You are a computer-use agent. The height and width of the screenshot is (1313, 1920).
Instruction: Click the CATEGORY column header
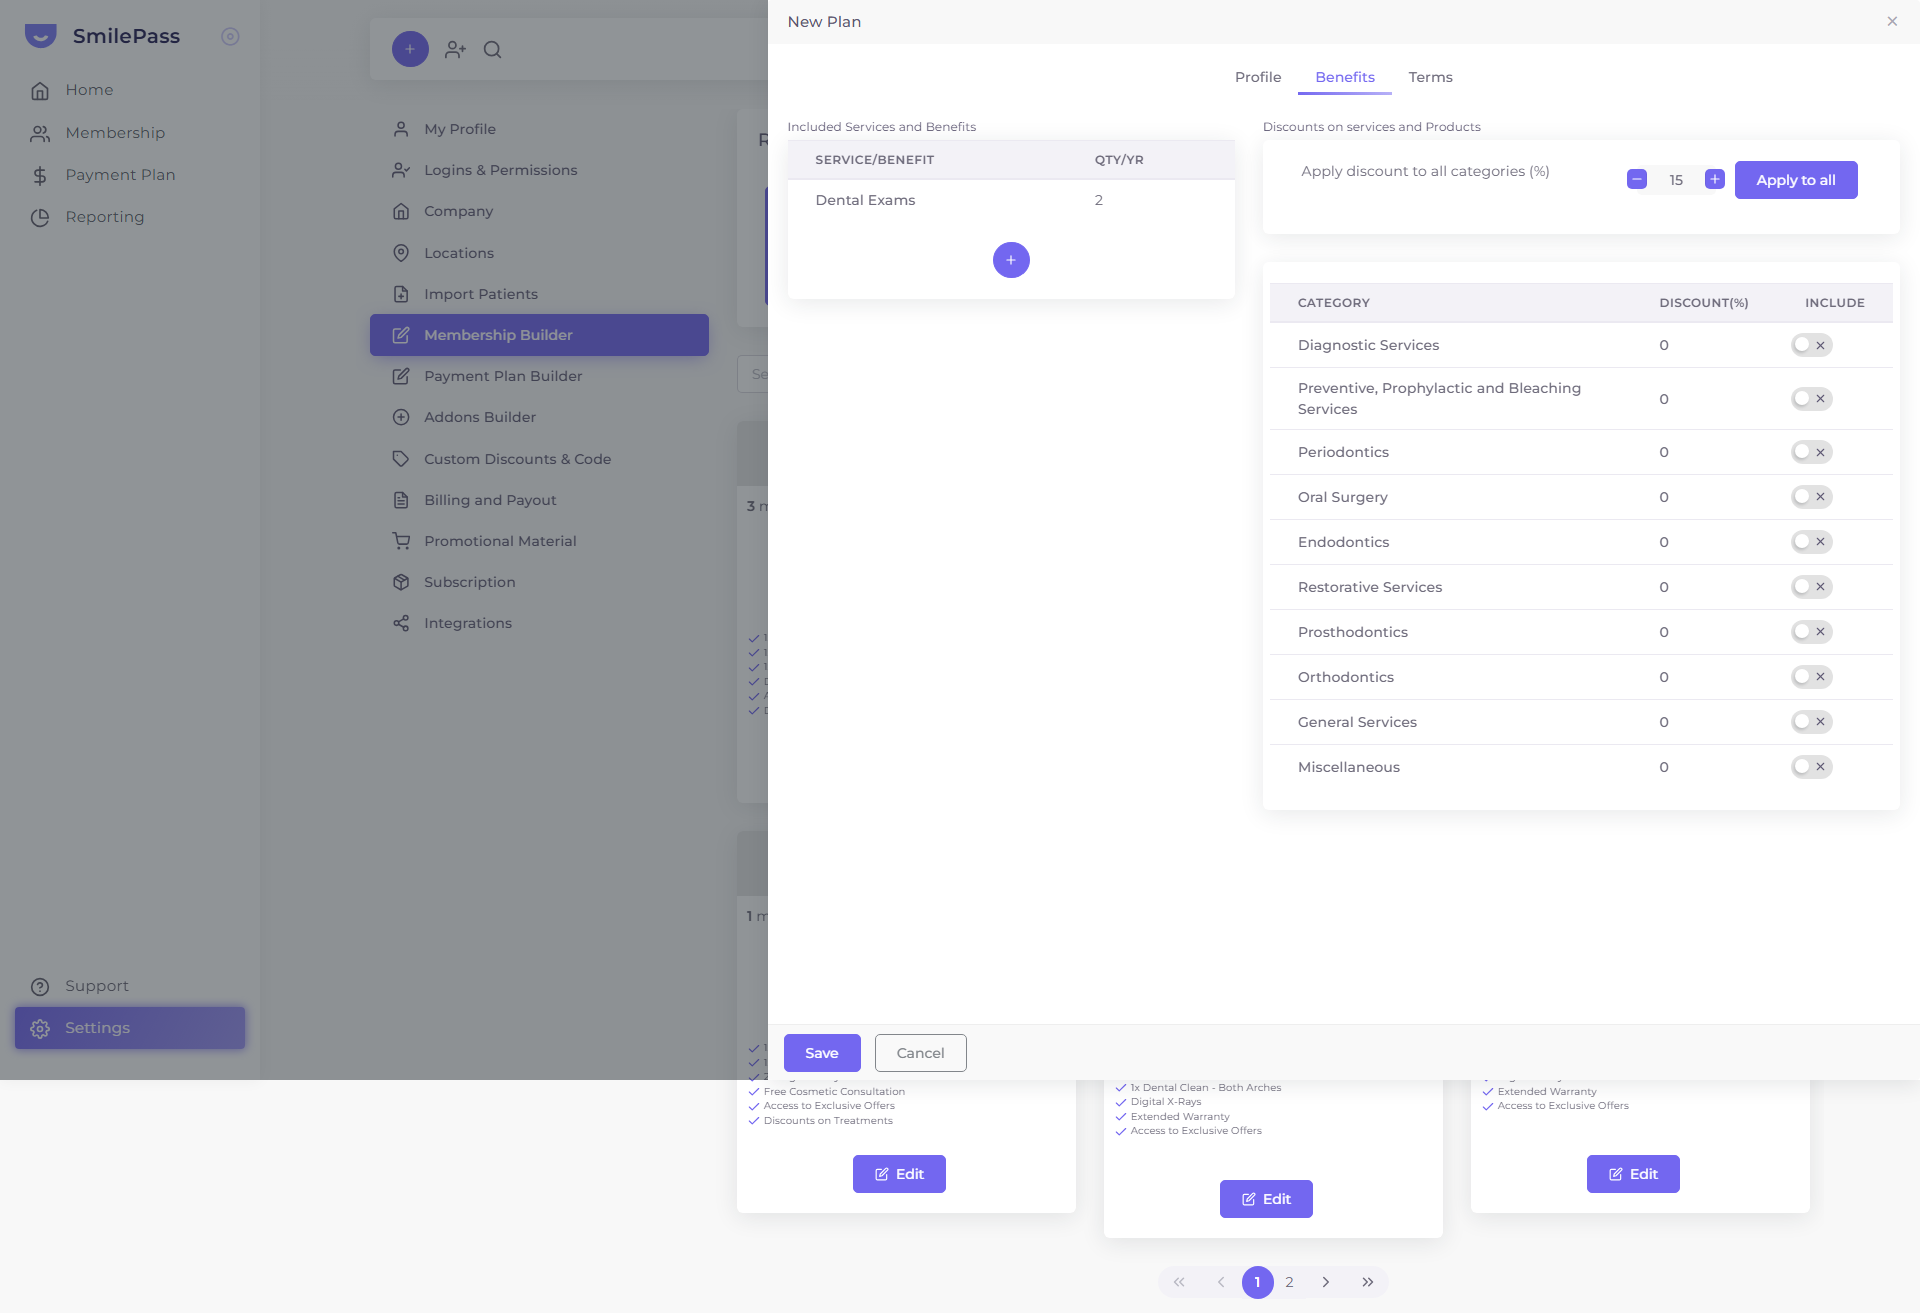tap(1334, 303)
